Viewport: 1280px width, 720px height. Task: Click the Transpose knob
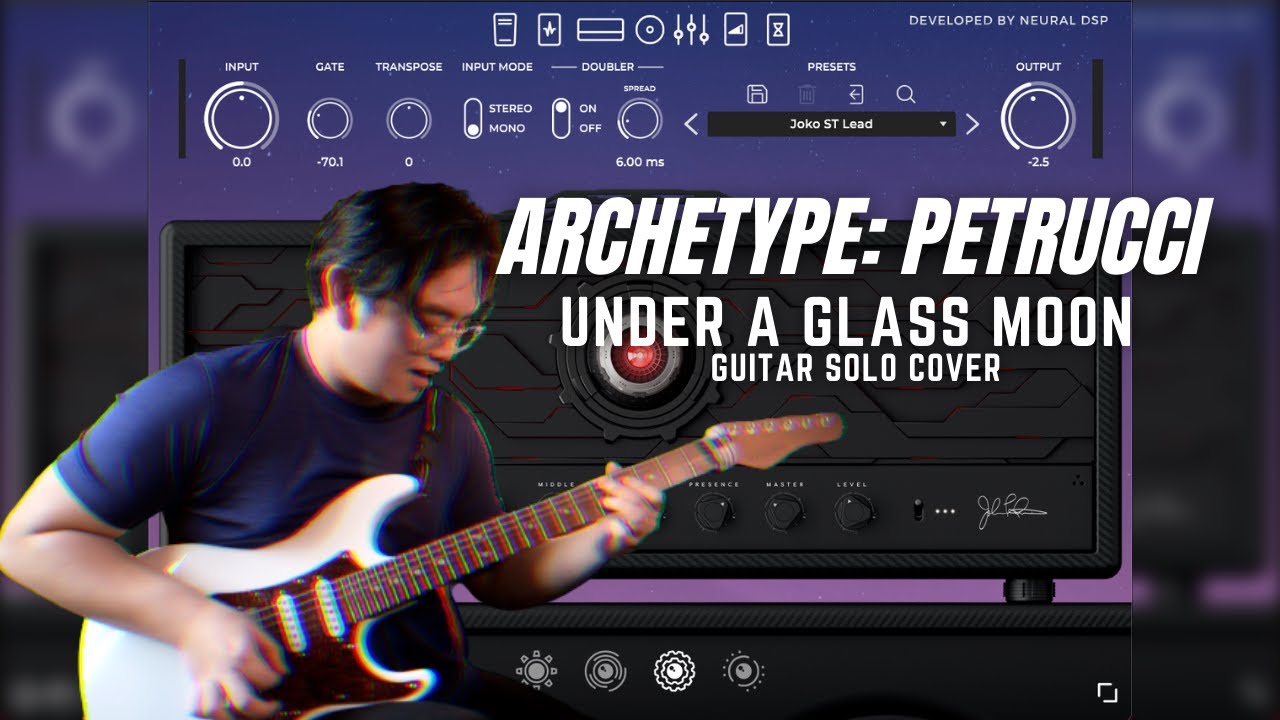pyautogui.click(x=409, y=121)
